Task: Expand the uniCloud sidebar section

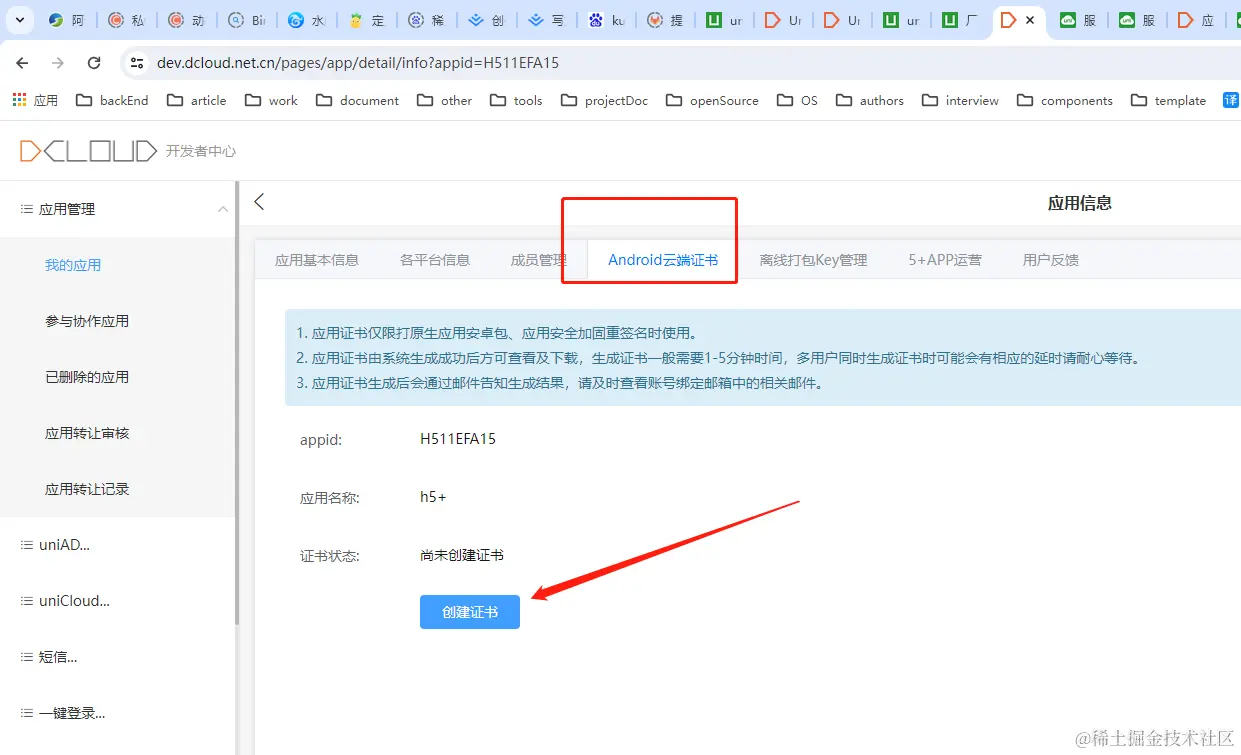Action: [x=117, y=601]
